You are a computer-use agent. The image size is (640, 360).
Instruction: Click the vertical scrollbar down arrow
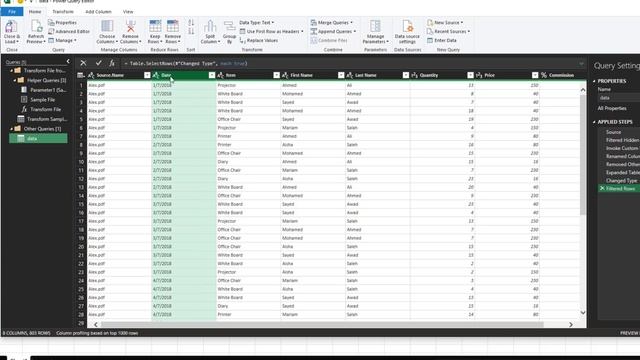583,313
